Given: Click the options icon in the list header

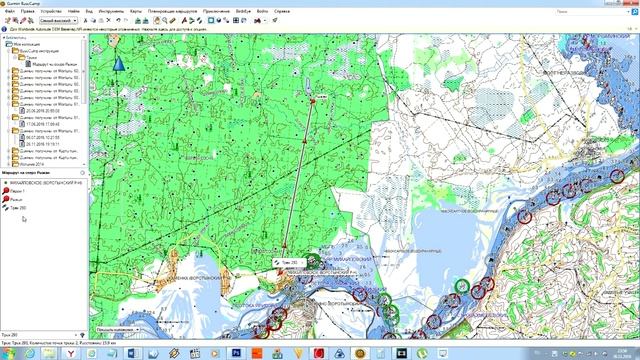Looking at the screenshot, I should [x=82, y=173].
